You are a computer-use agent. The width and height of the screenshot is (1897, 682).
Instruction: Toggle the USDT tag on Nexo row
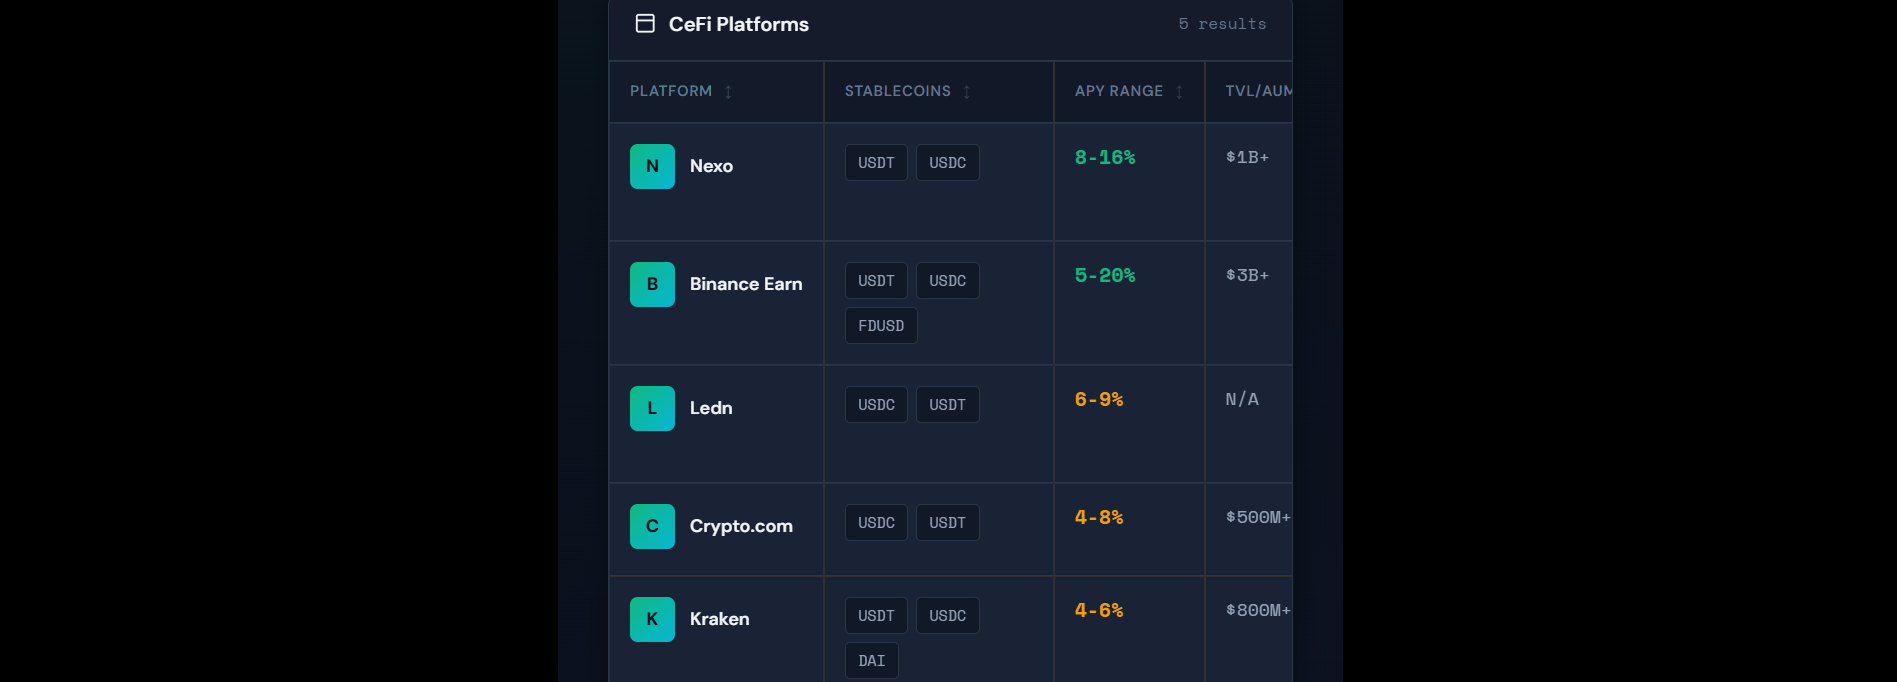coord(876,162)
